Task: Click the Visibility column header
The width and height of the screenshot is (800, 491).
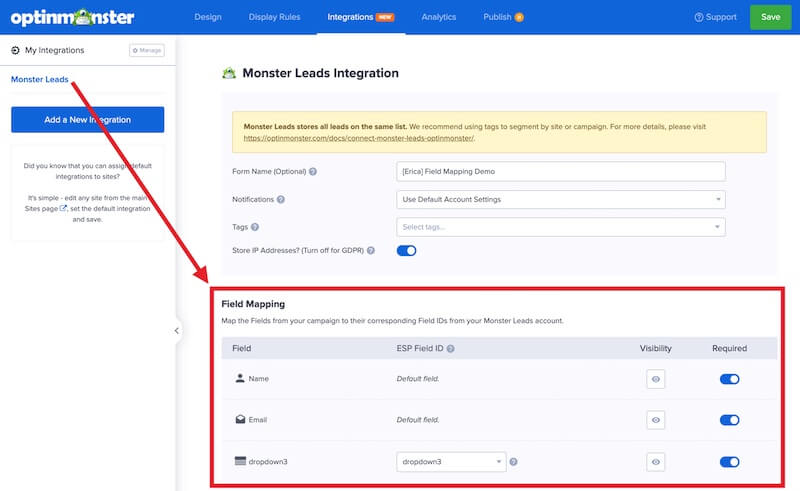Action: (x=656, y=349)
